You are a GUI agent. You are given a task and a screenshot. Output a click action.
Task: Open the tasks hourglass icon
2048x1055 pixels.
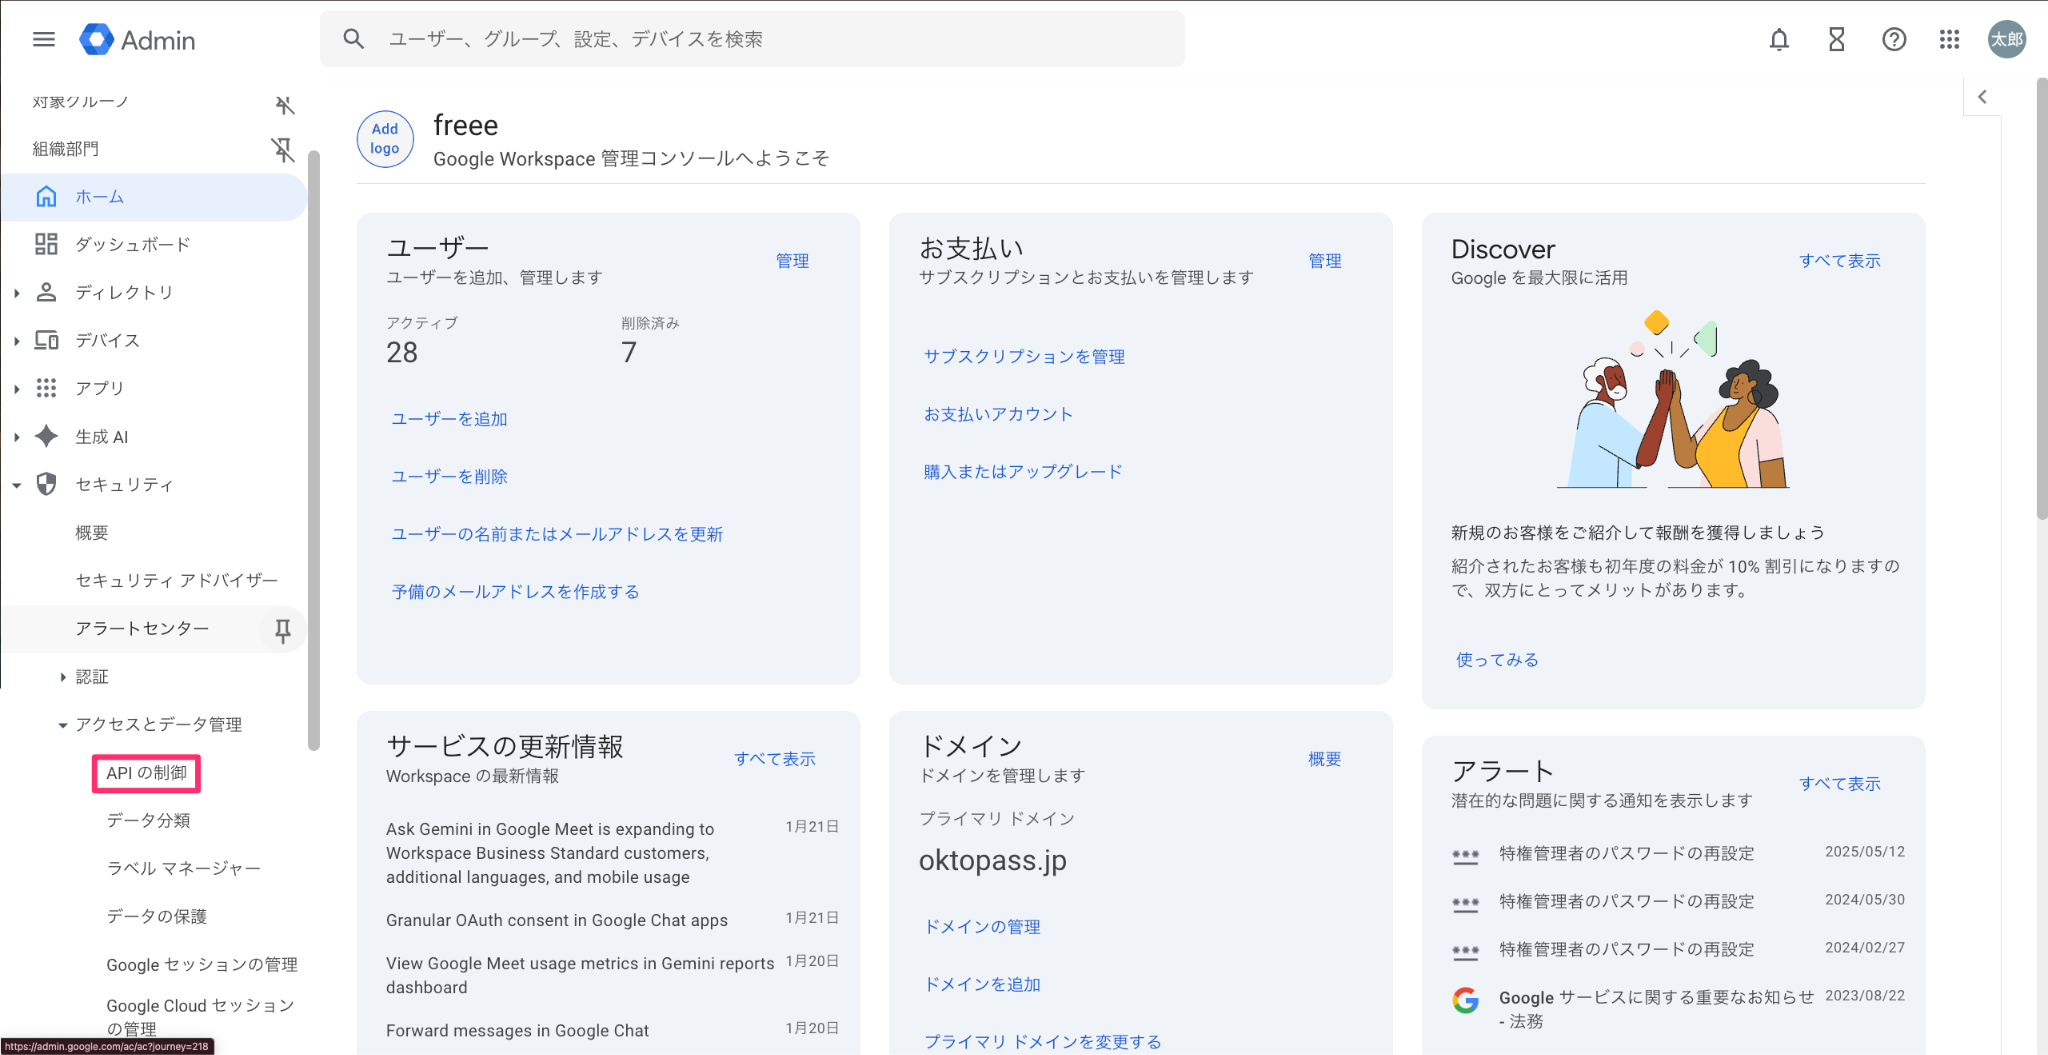point(1836,40)
